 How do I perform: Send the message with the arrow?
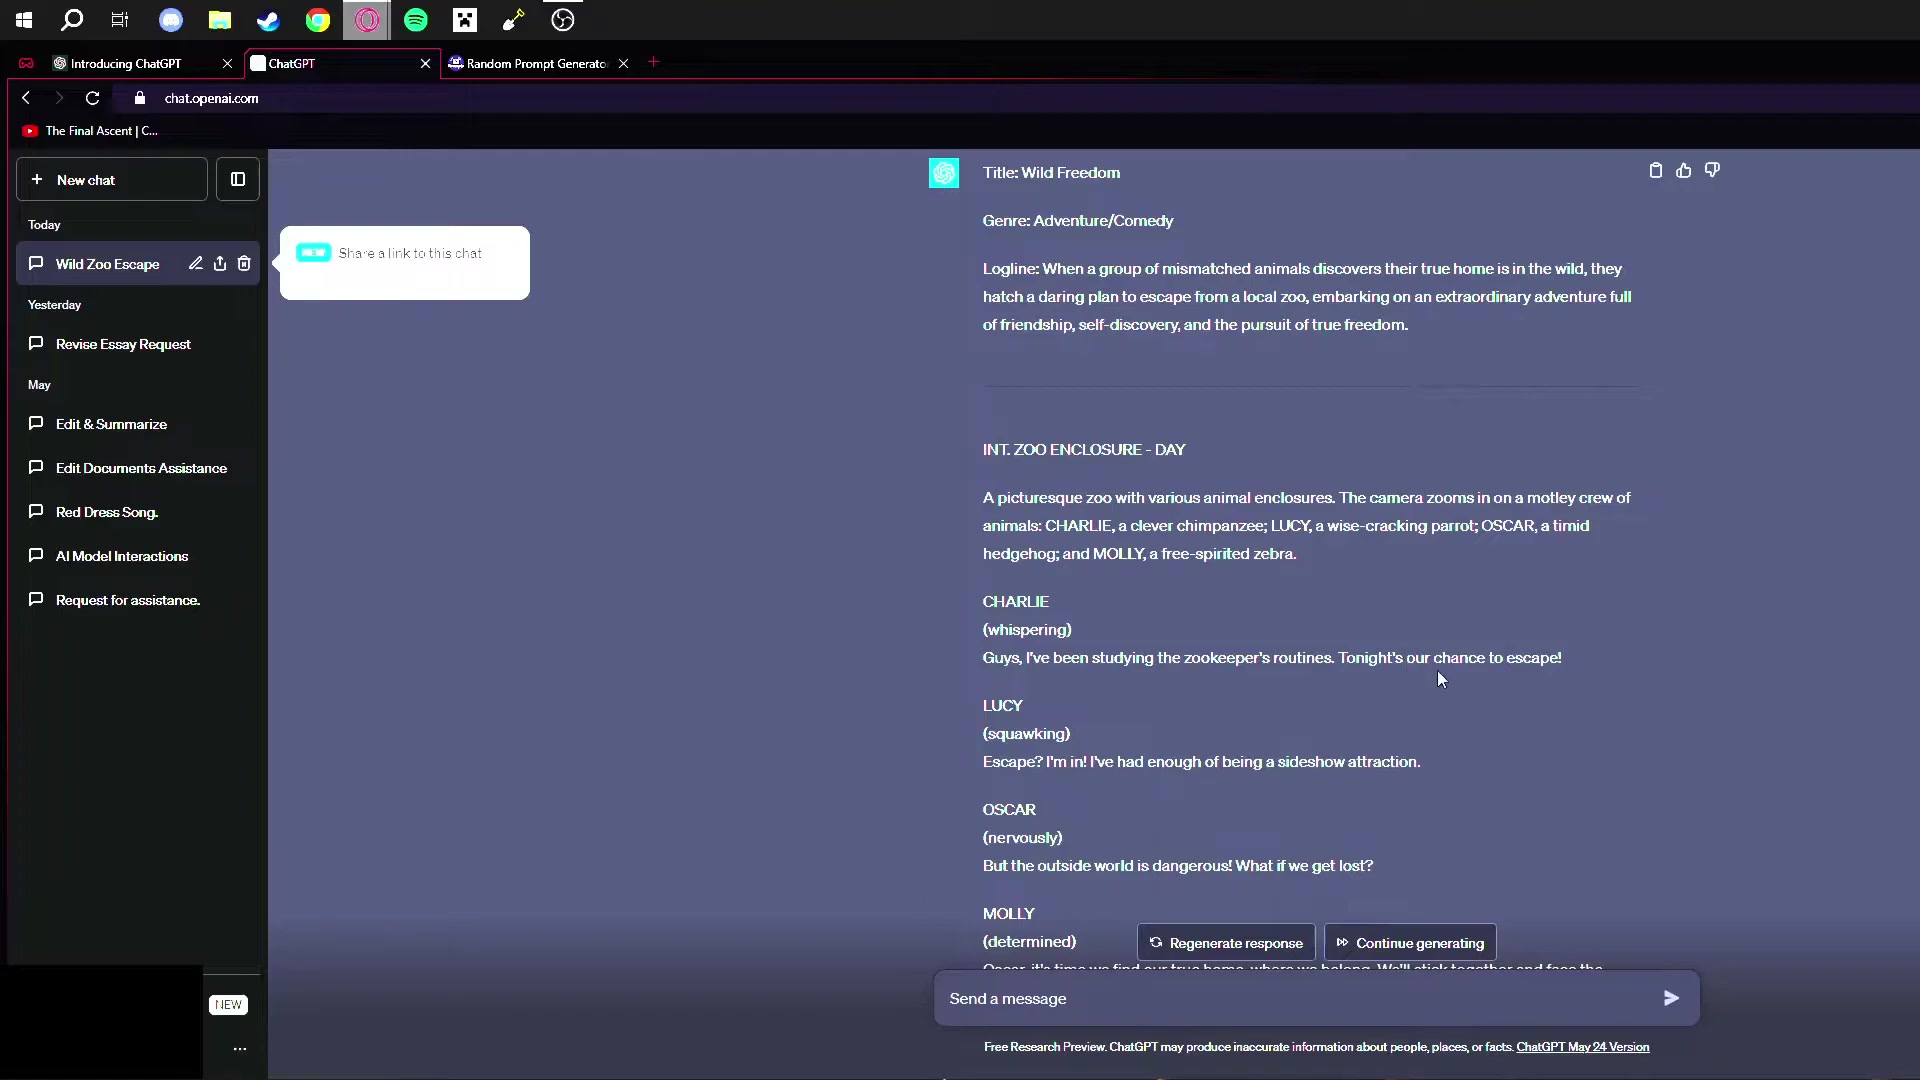[1671, 998]
